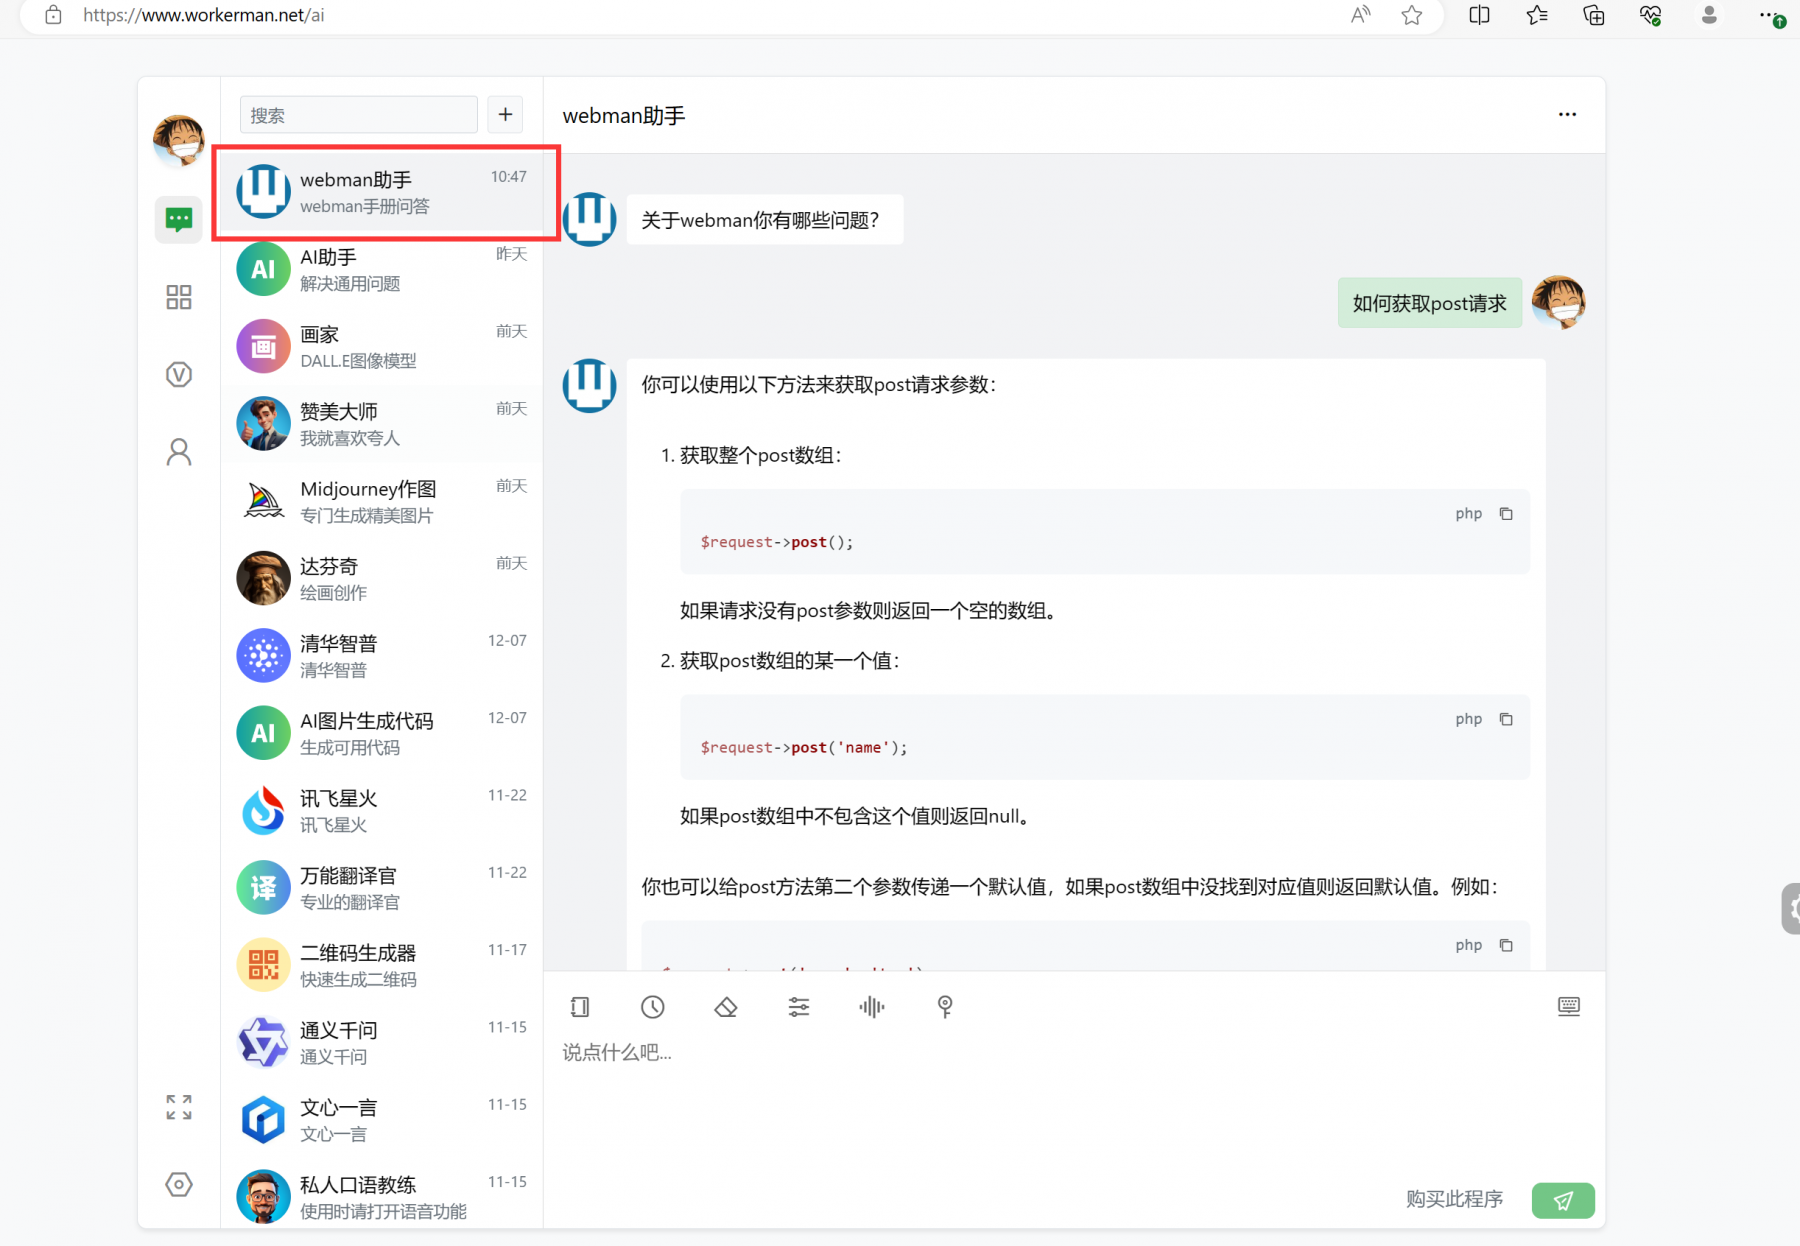Open 私人口语教练 conversation
Image resolution: width=1800 pixels, height=1246 pixels.
[x=382, y=1197]
